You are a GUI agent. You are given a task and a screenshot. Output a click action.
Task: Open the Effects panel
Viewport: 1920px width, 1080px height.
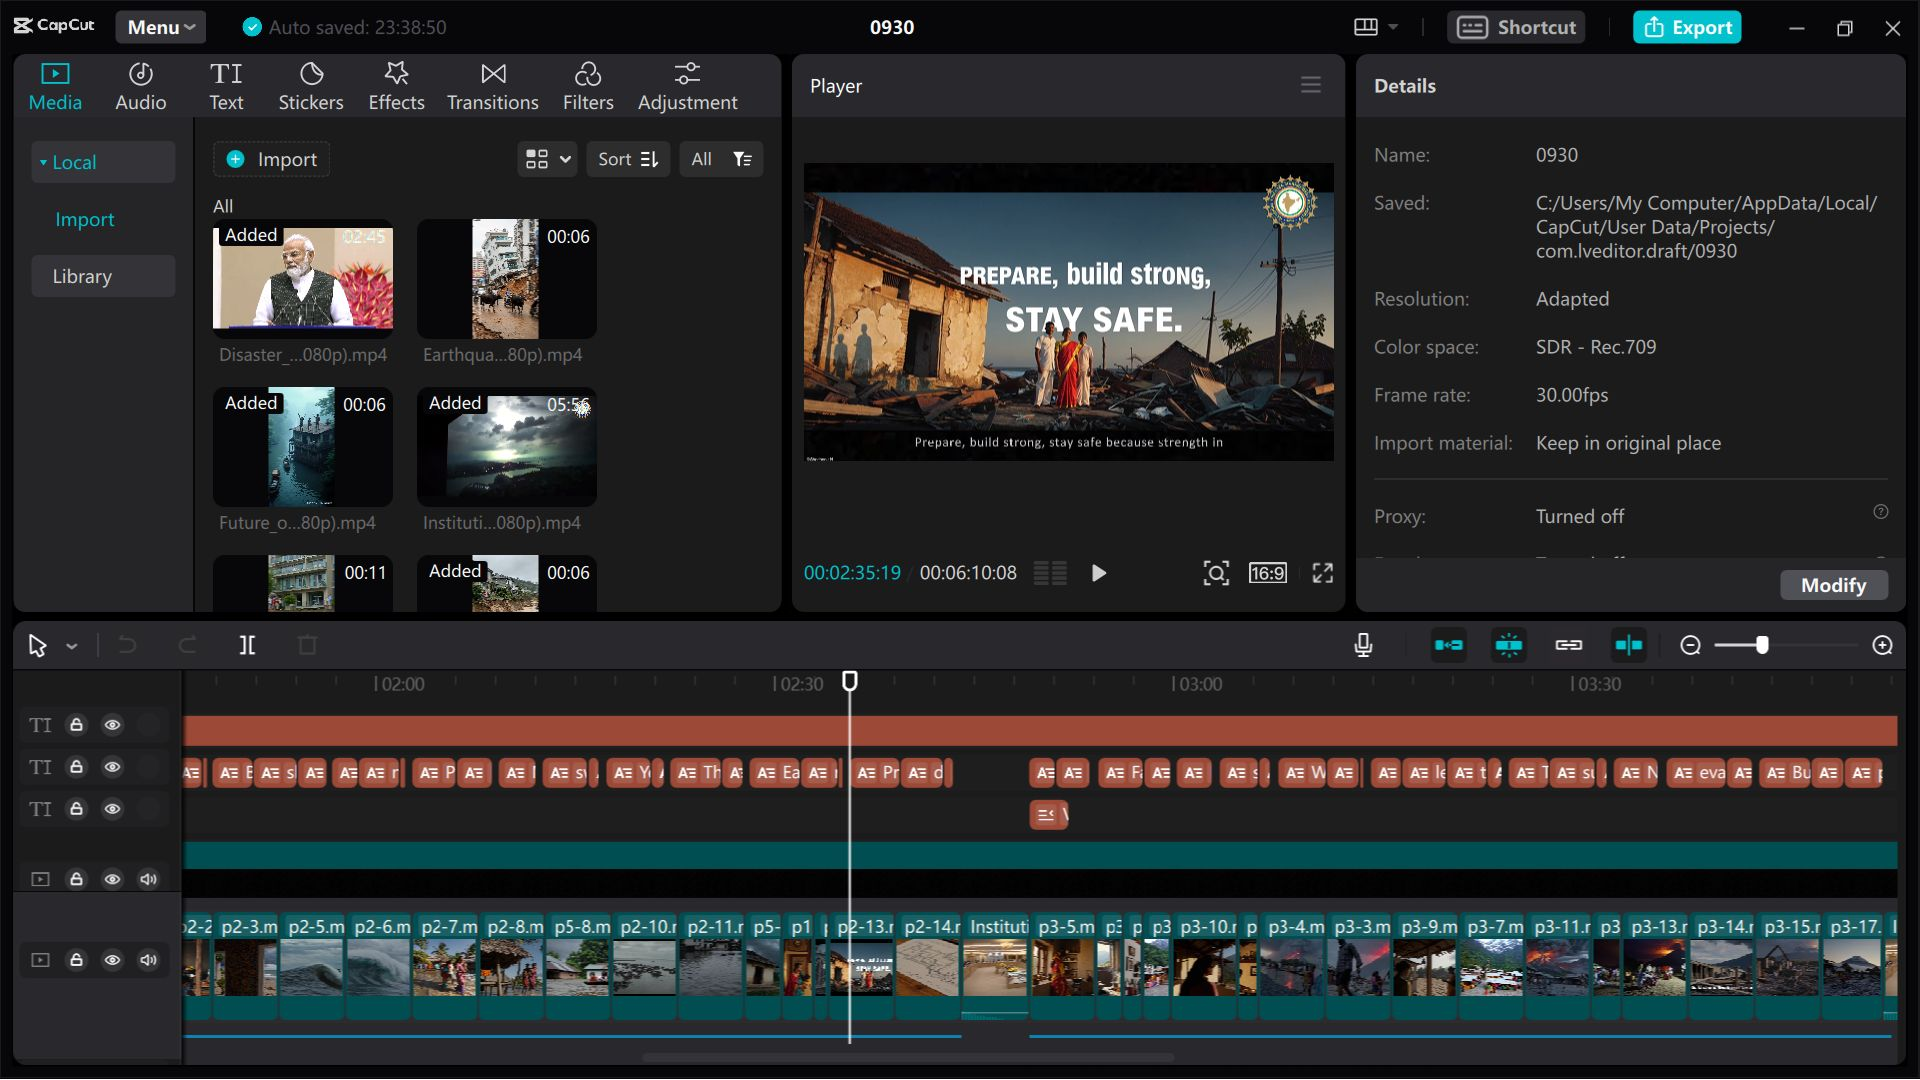pyautogui.click(x=396, y=86)
